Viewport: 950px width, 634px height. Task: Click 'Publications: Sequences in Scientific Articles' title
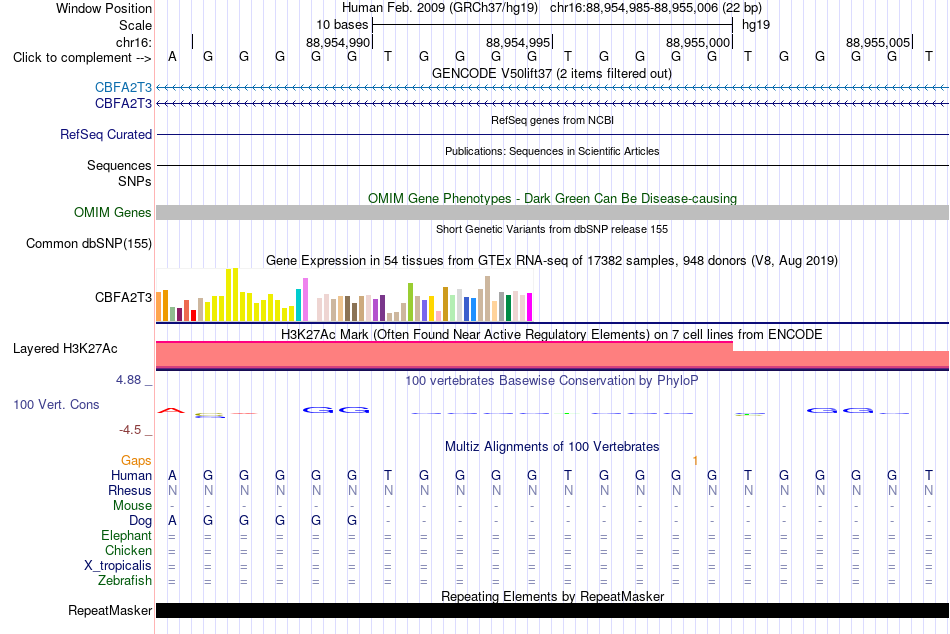[552, 151]
